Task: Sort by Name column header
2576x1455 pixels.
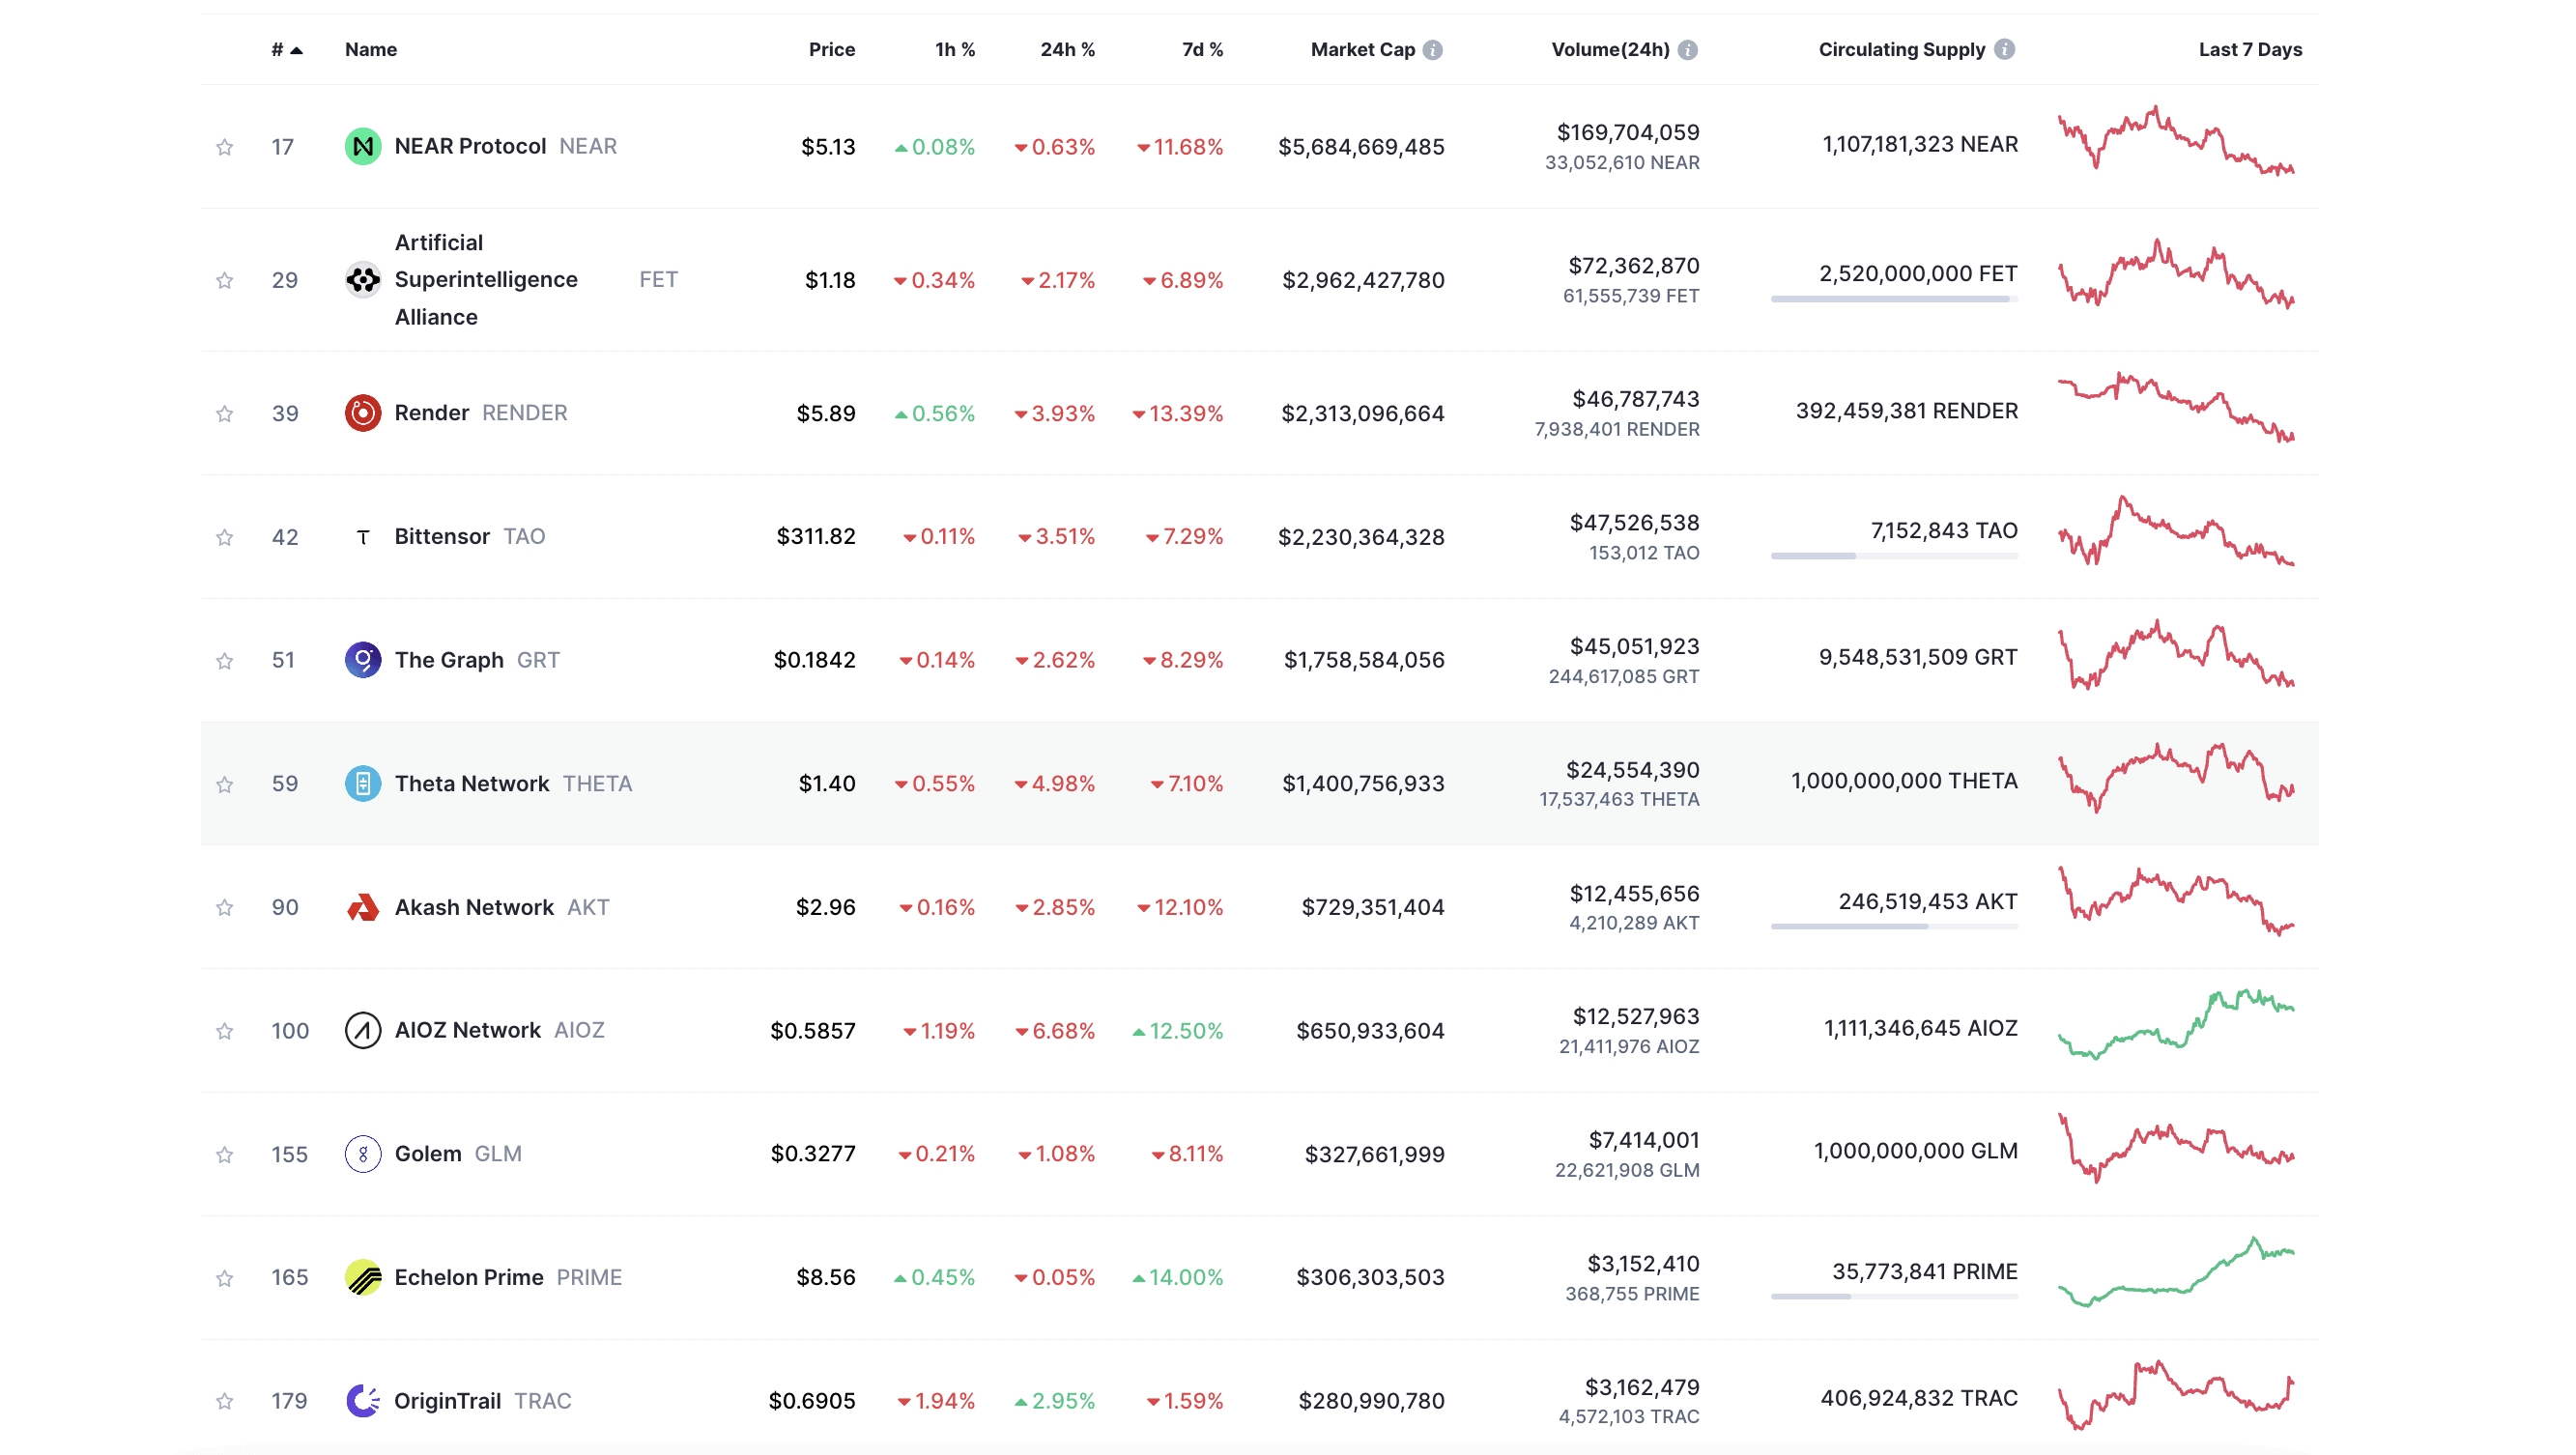Action: coord(370,49)
